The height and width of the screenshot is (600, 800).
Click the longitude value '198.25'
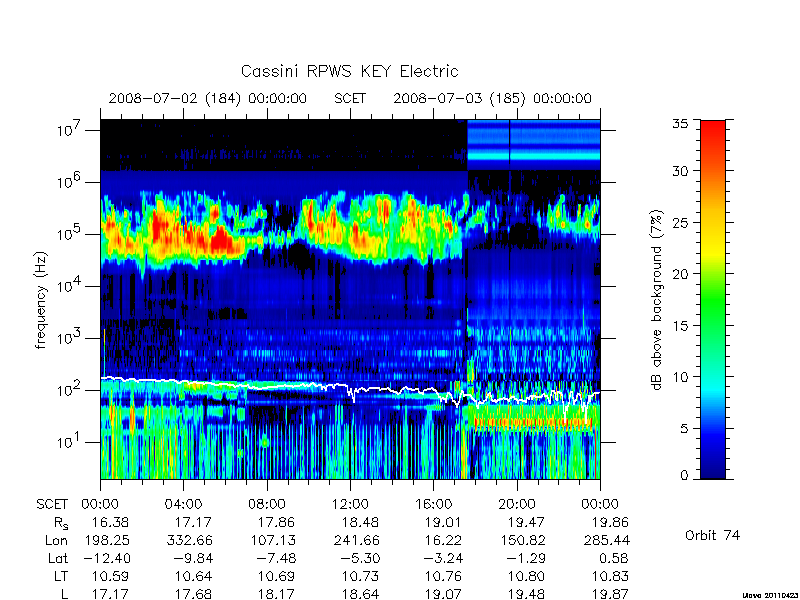pyautogui.click(x=106, y=540)
